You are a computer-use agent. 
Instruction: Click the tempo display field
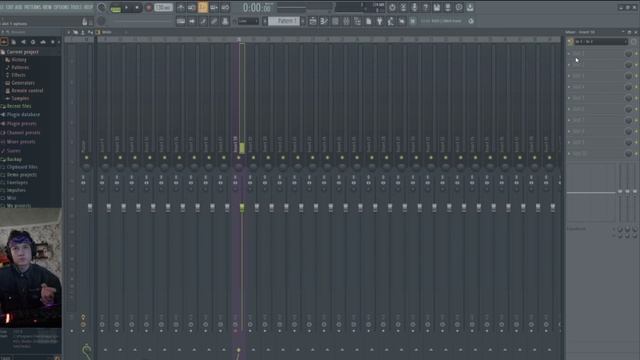point(163,8)
